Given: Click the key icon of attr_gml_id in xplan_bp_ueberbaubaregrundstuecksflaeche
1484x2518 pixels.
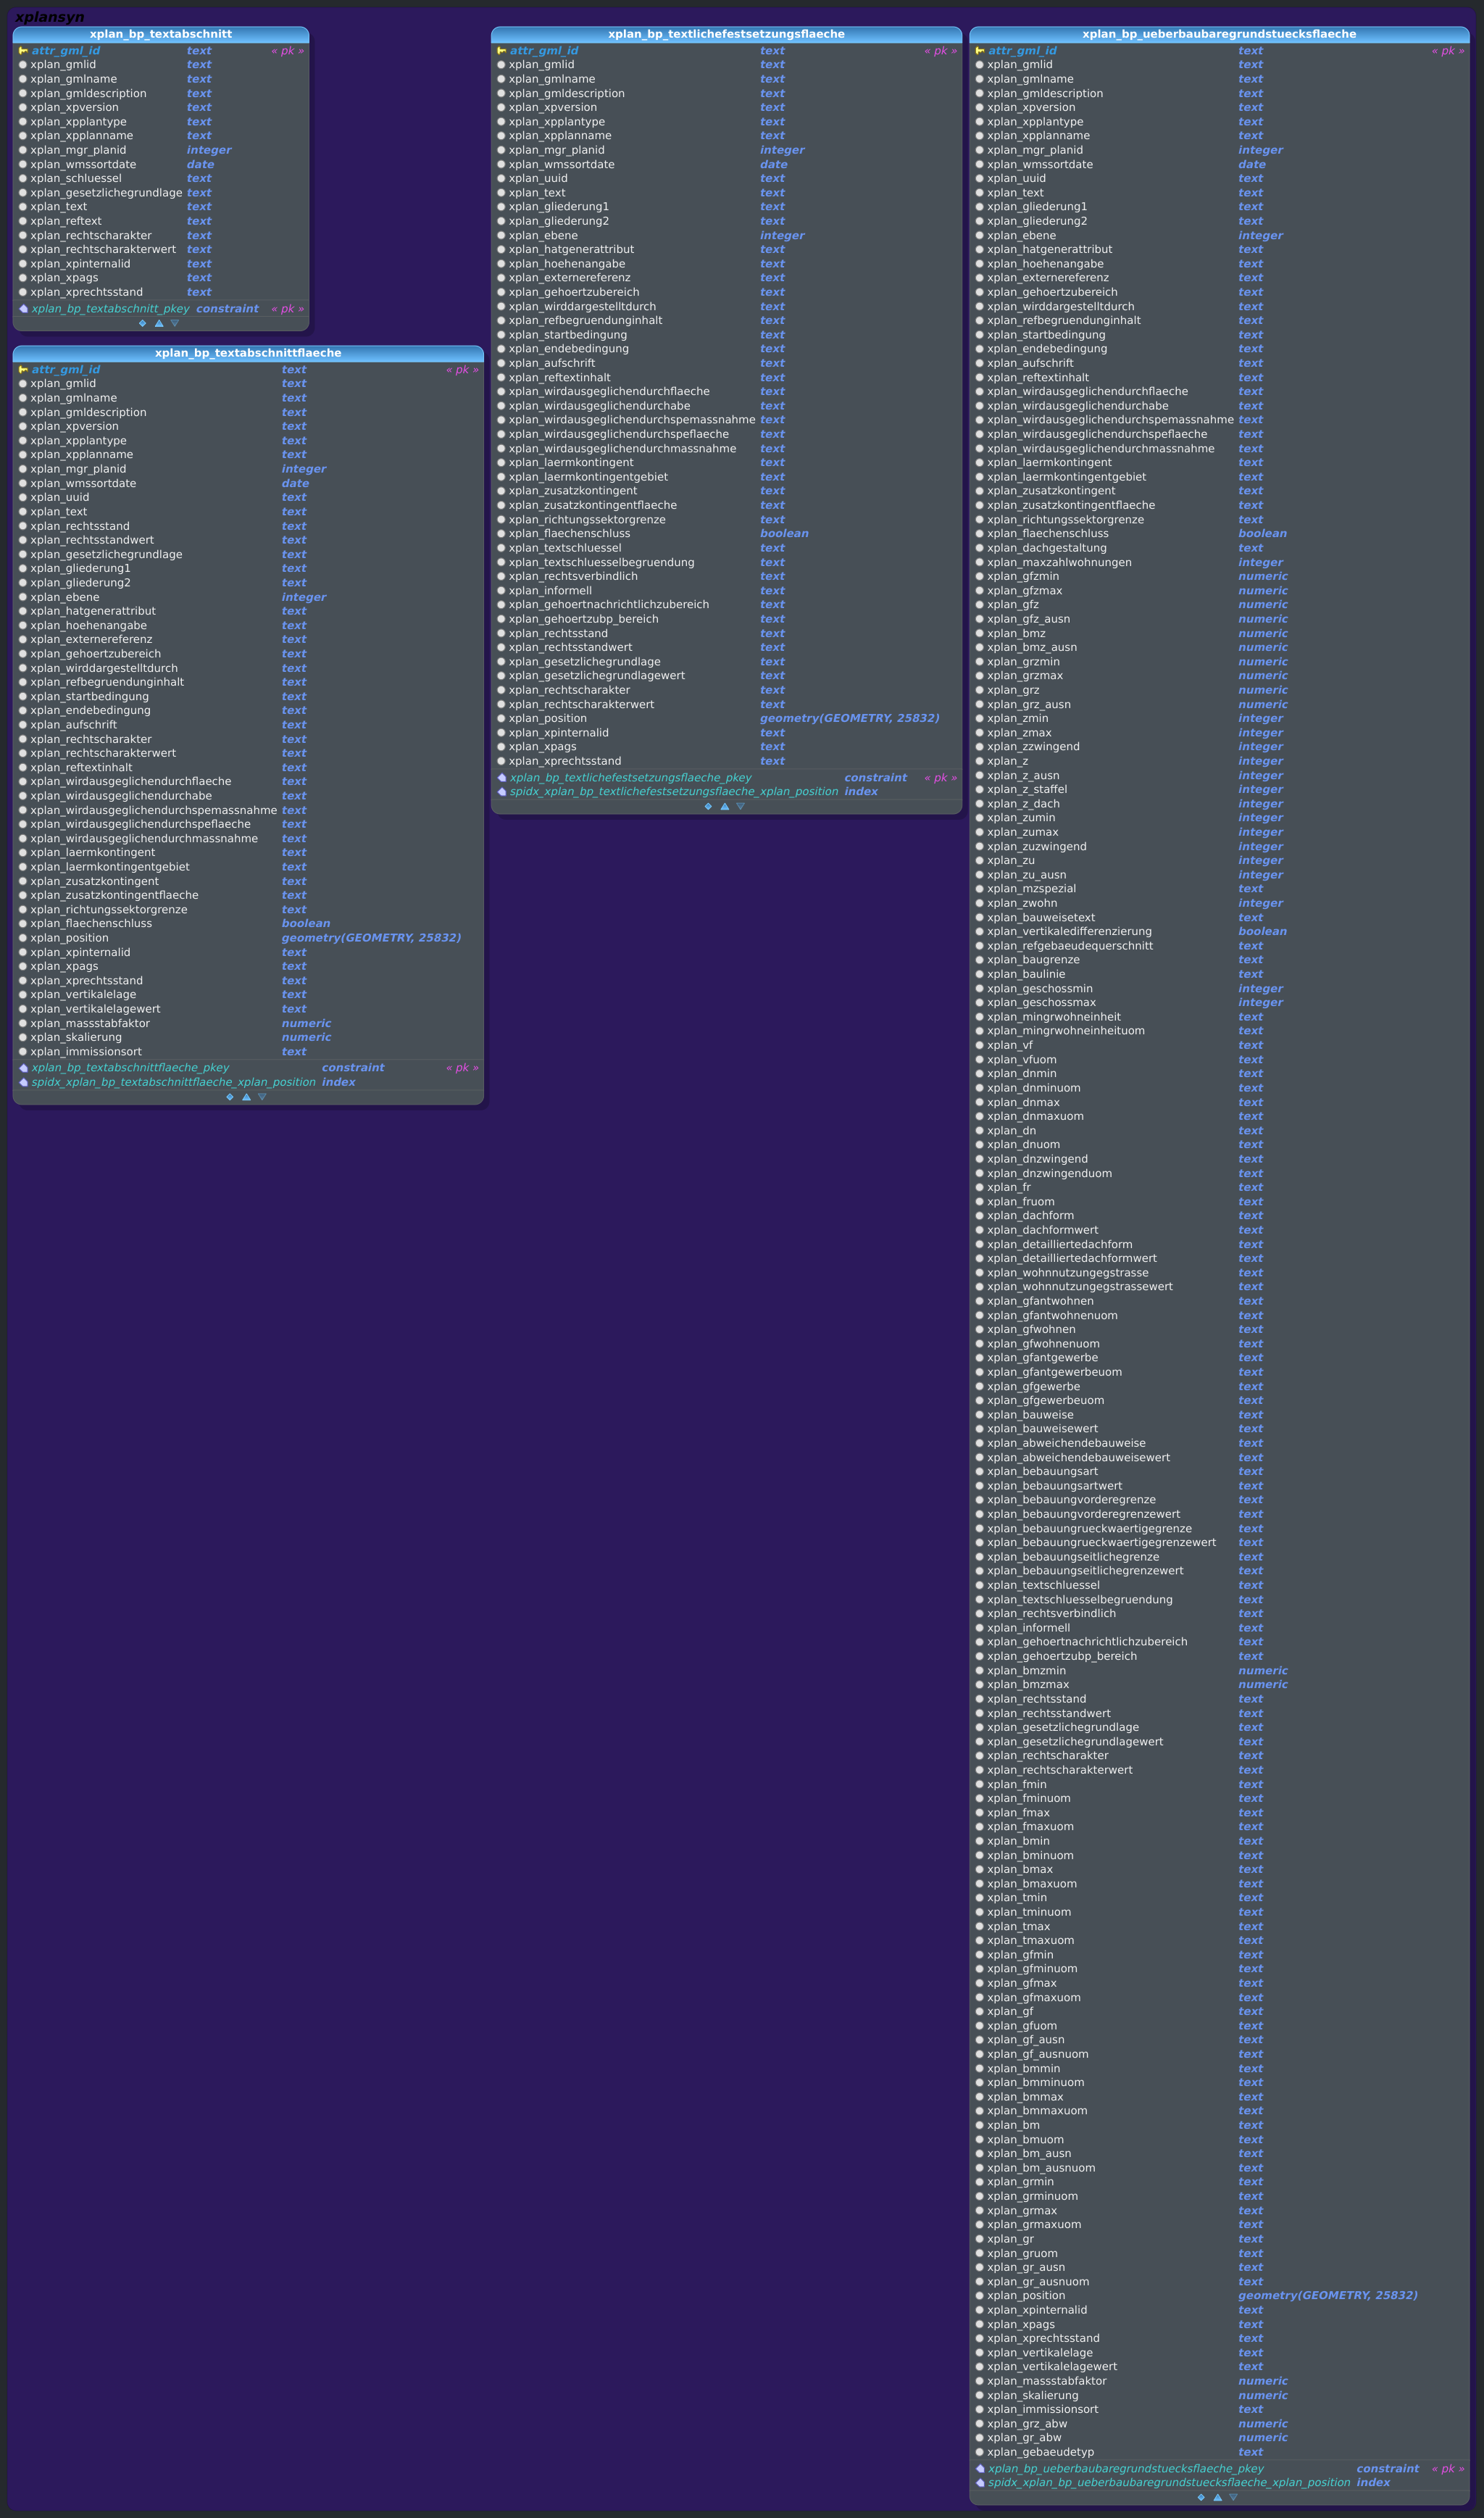Looking at the screenshot, I should 980,51.
